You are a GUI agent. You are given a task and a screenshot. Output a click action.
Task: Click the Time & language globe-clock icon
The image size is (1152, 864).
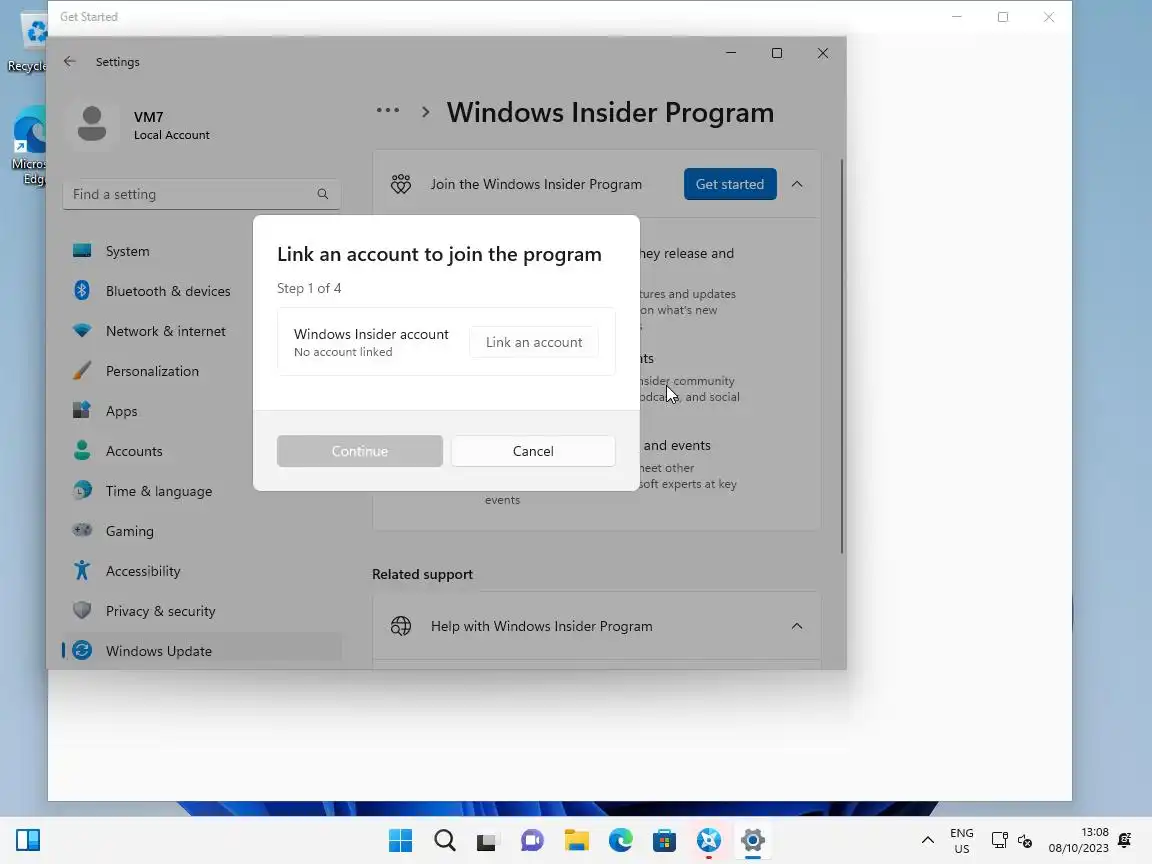[x=82, y=490]
